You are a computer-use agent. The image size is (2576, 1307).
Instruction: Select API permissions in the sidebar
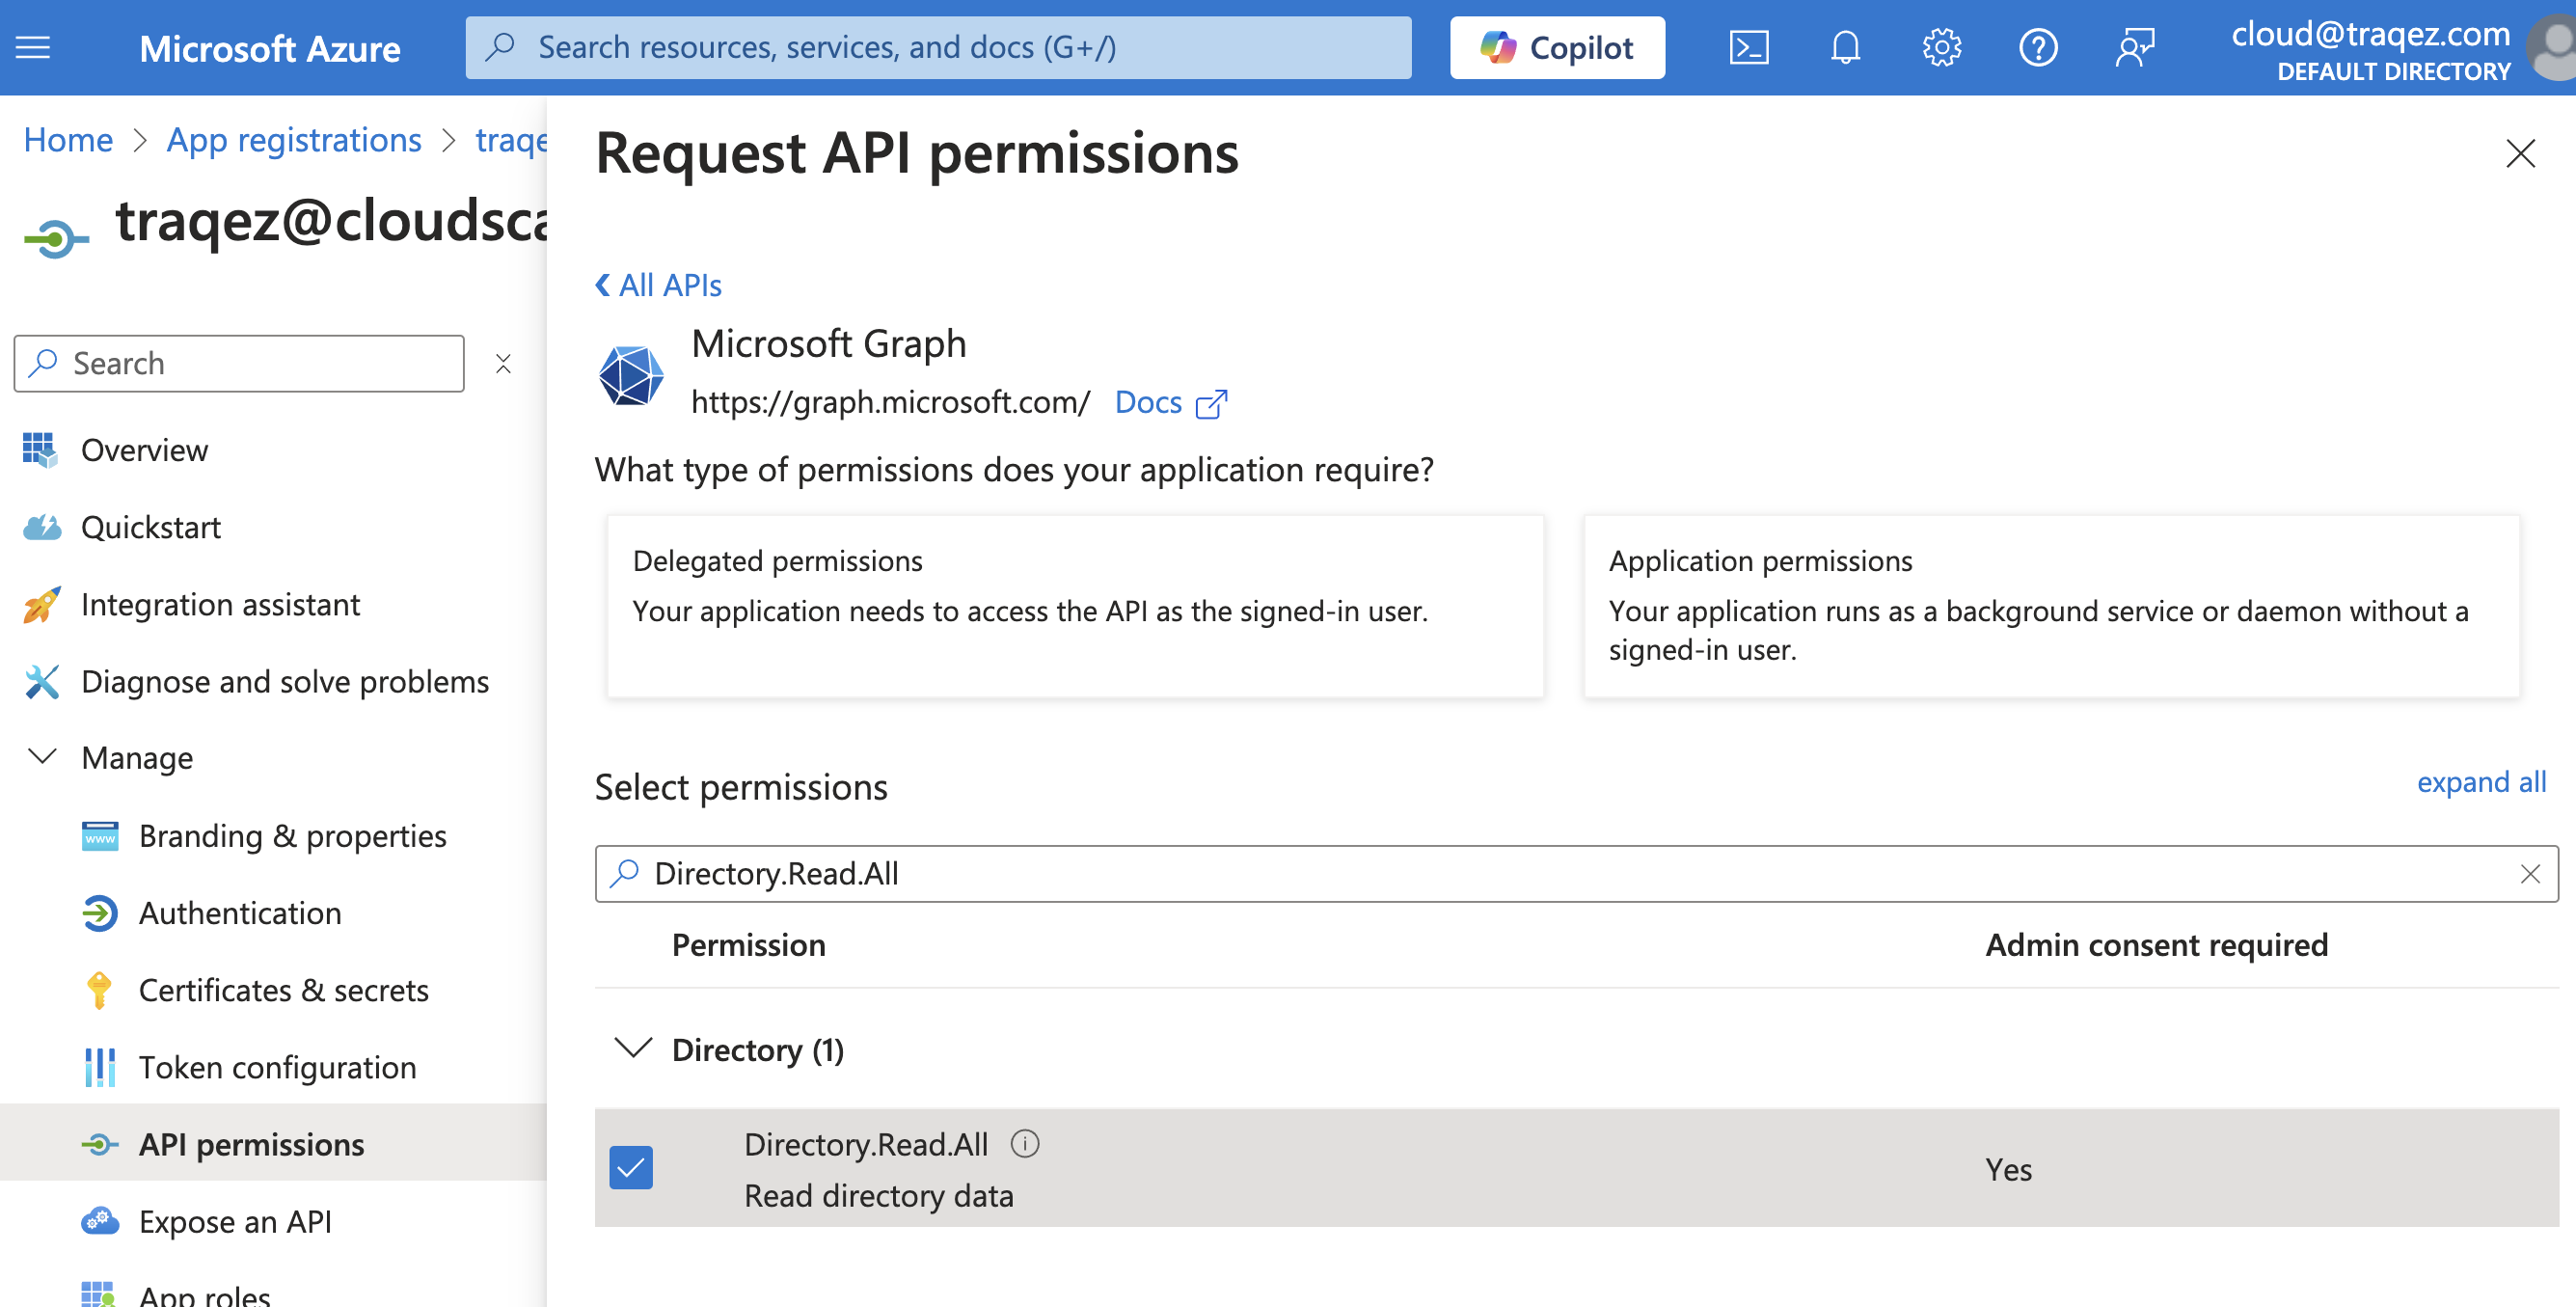point(251,1143)
